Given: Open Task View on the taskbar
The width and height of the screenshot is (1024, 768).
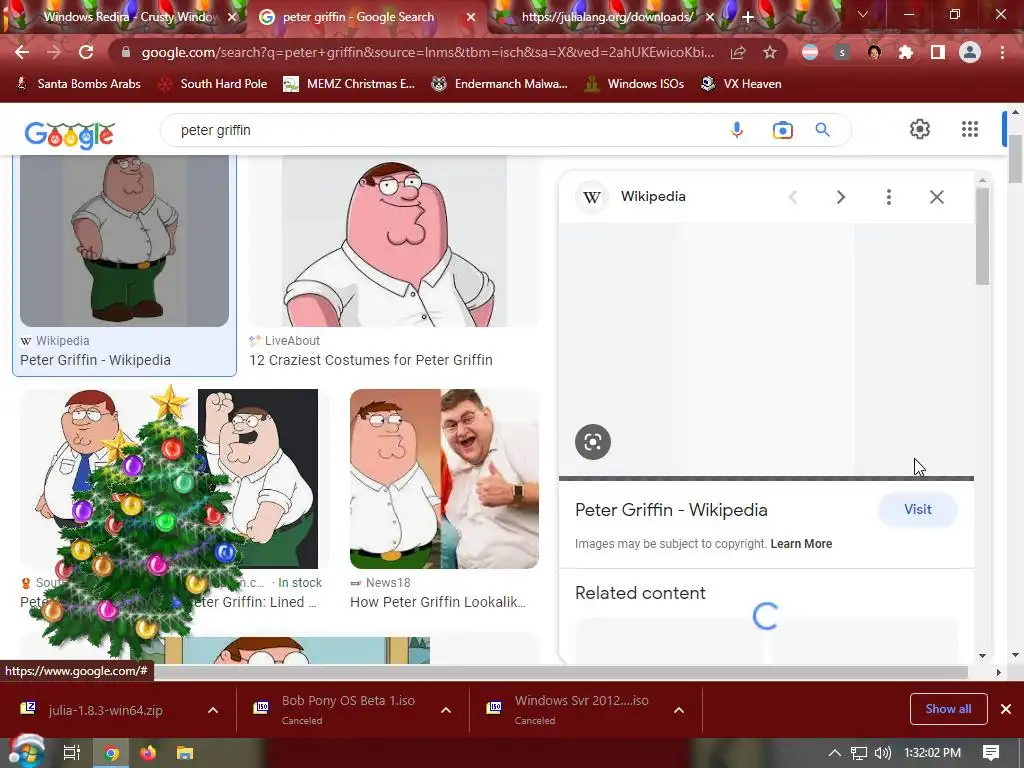Looking at the screenshot, I should point(71,753).
